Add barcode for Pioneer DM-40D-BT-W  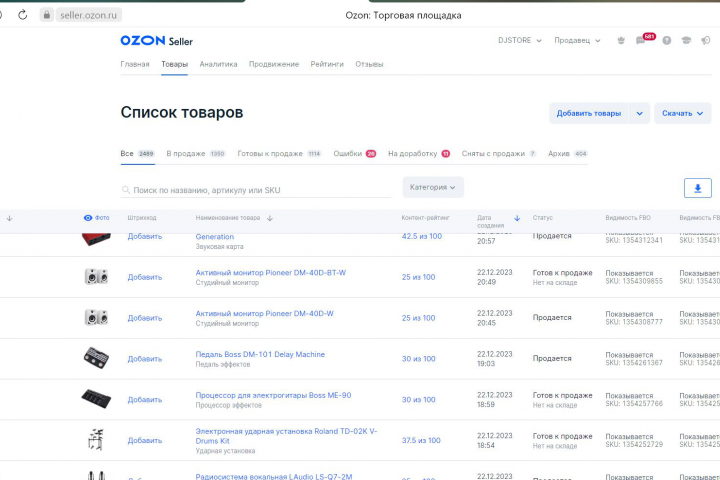145,277
